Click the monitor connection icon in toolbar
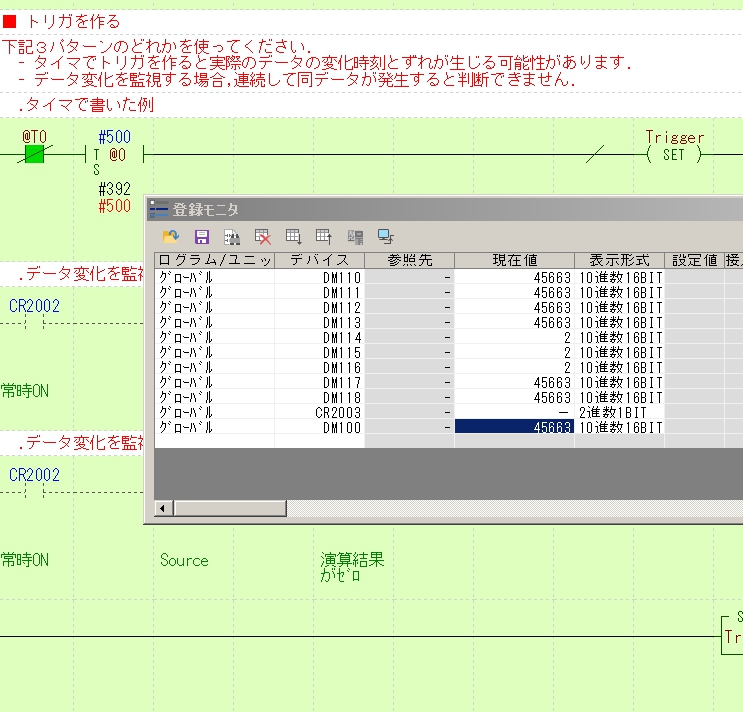Image resolution: width=743 pixels, height=712 pixels. 386,237
